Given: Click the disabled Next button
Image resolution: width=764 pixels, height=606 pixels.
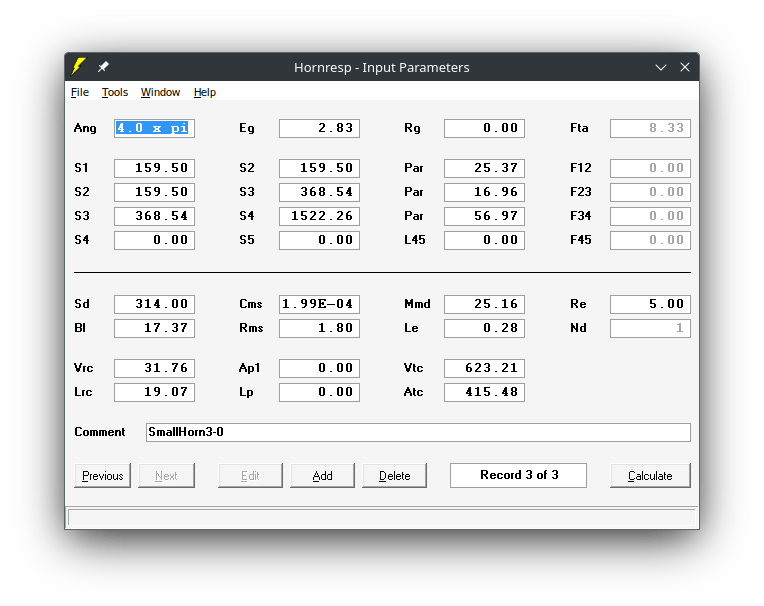Looking at the screenshot, I should (x=166, y=475).
